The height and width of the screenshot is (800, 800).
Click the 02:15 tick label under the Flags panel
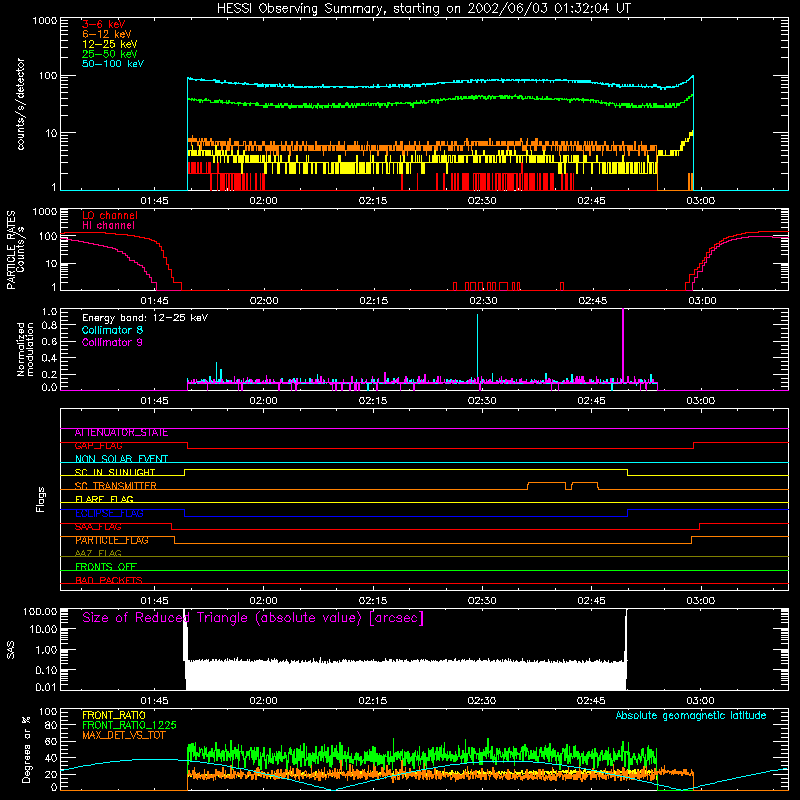click(372, 601)
